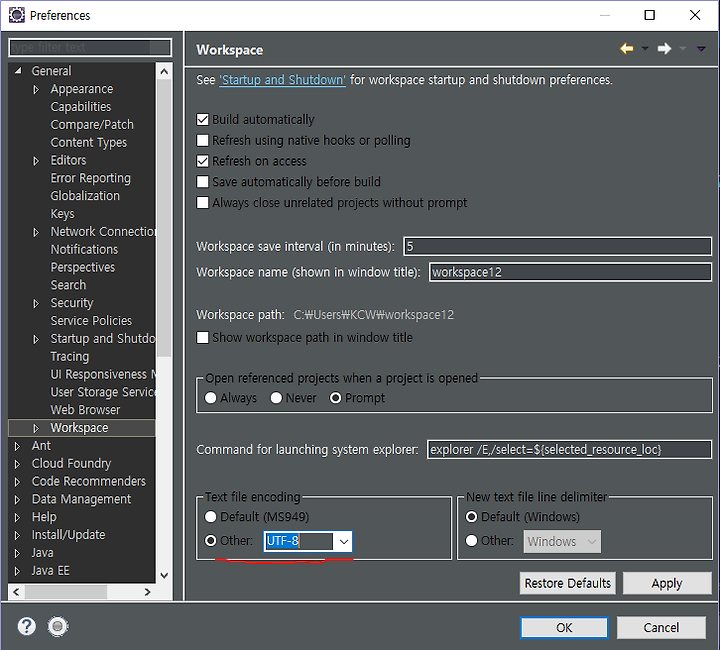Select Default (Windows) line delimiter radio
720x650 pixels.
point(472,517)
